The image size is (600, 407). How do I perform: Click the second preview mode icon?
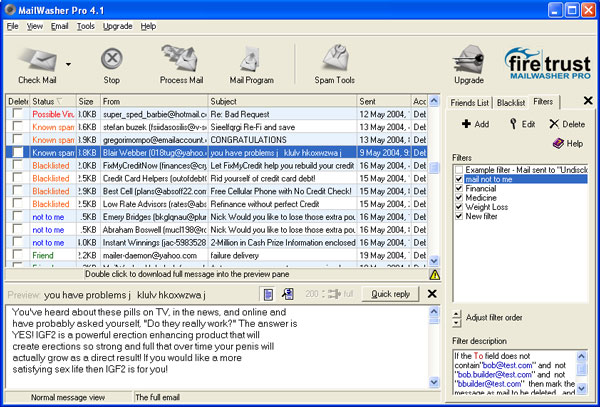[288, 294]
